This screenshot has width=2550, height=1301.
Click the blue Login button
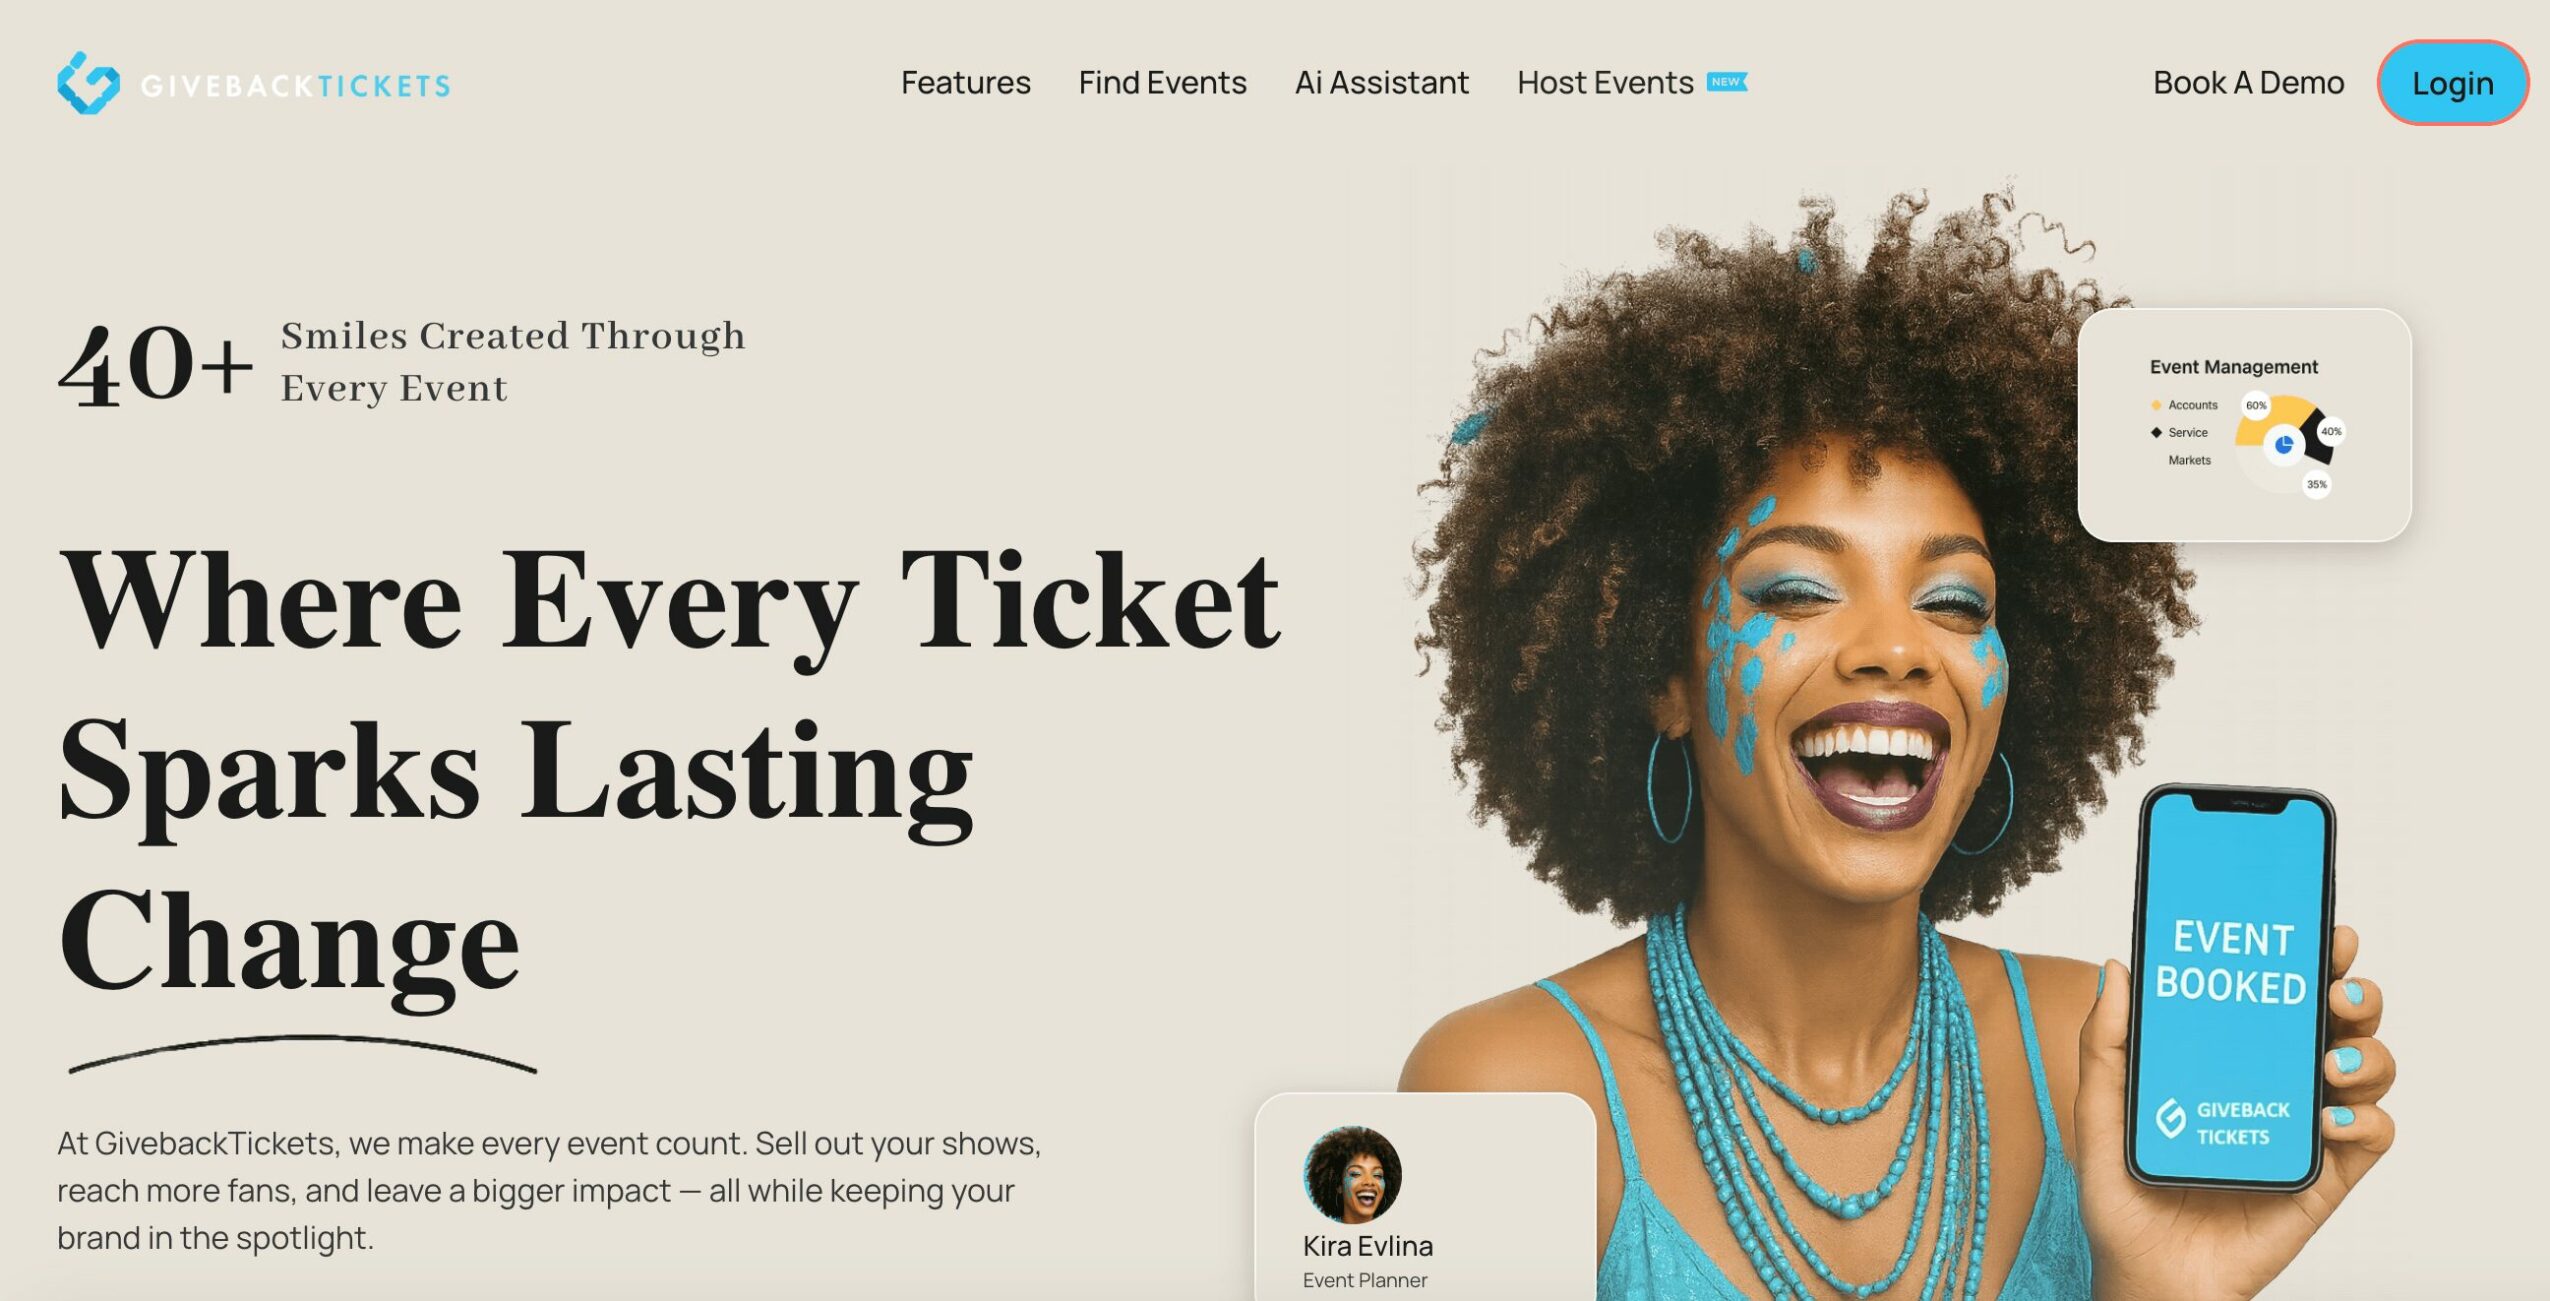click(2452, 83)
